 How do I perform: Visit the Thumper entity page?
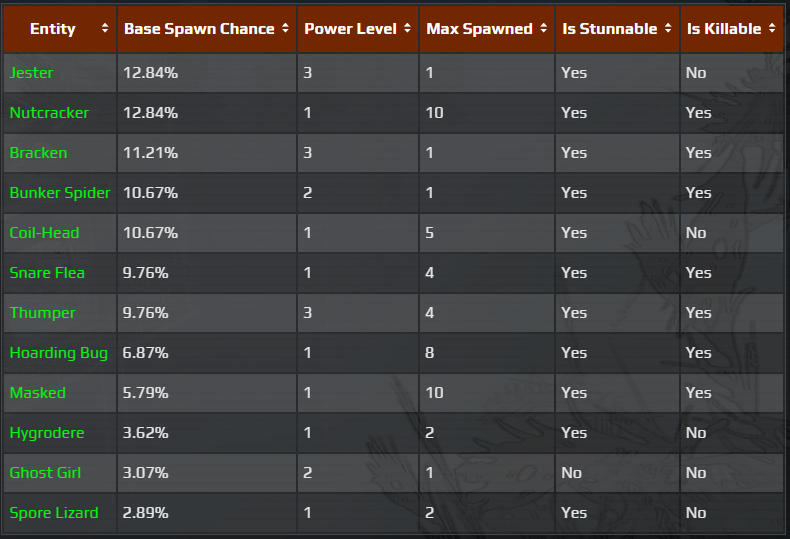point(43,313)
